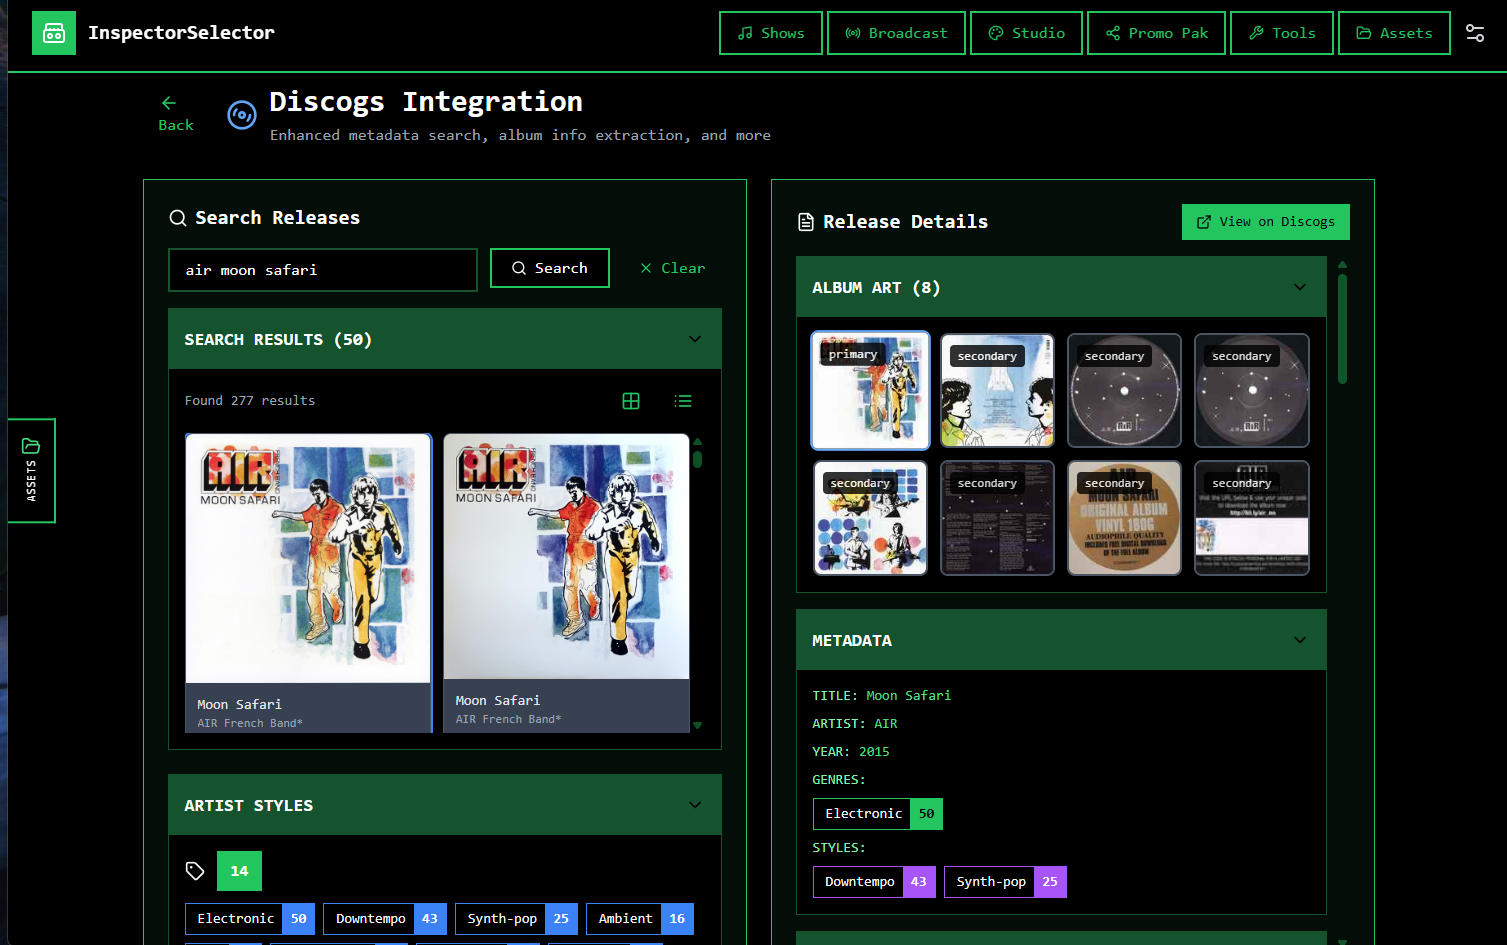Open the settings sliders icon
Image resolution: width=1507 pixels, height=945 pixels.
point(1475,33)
